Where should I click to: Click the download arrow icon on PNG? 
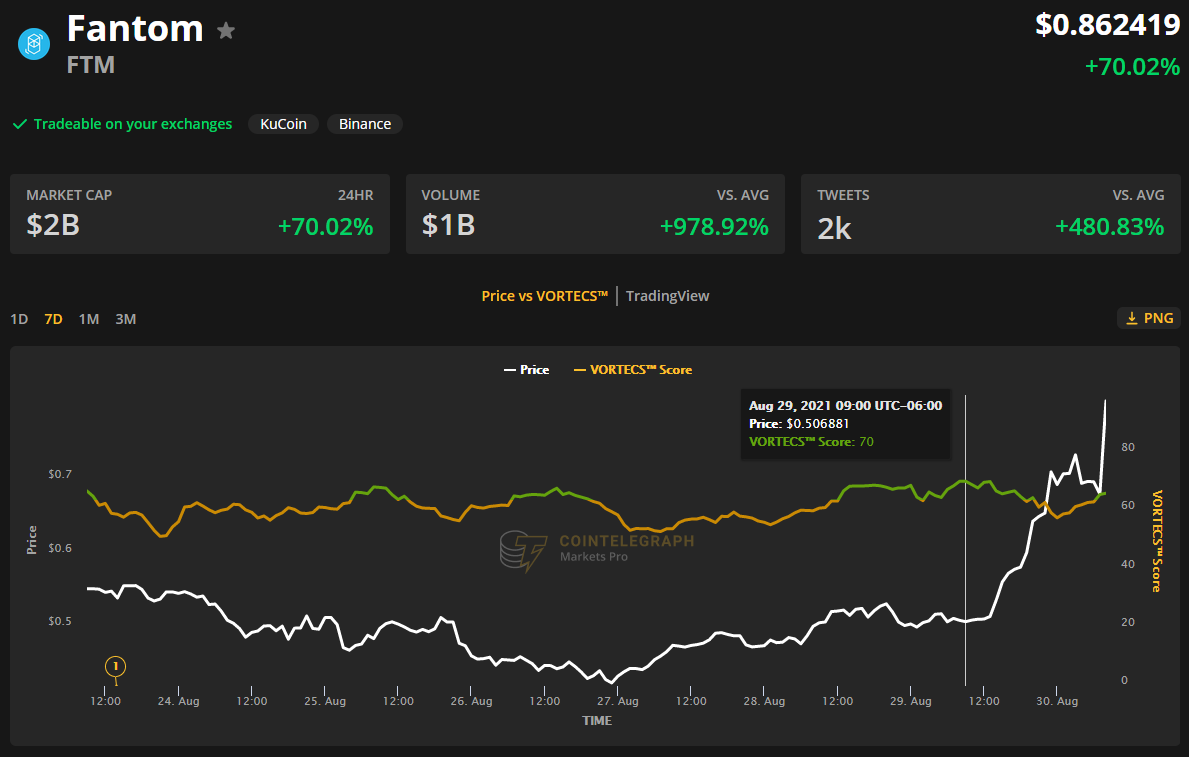pyautogui.click(x=1131, y=319)
